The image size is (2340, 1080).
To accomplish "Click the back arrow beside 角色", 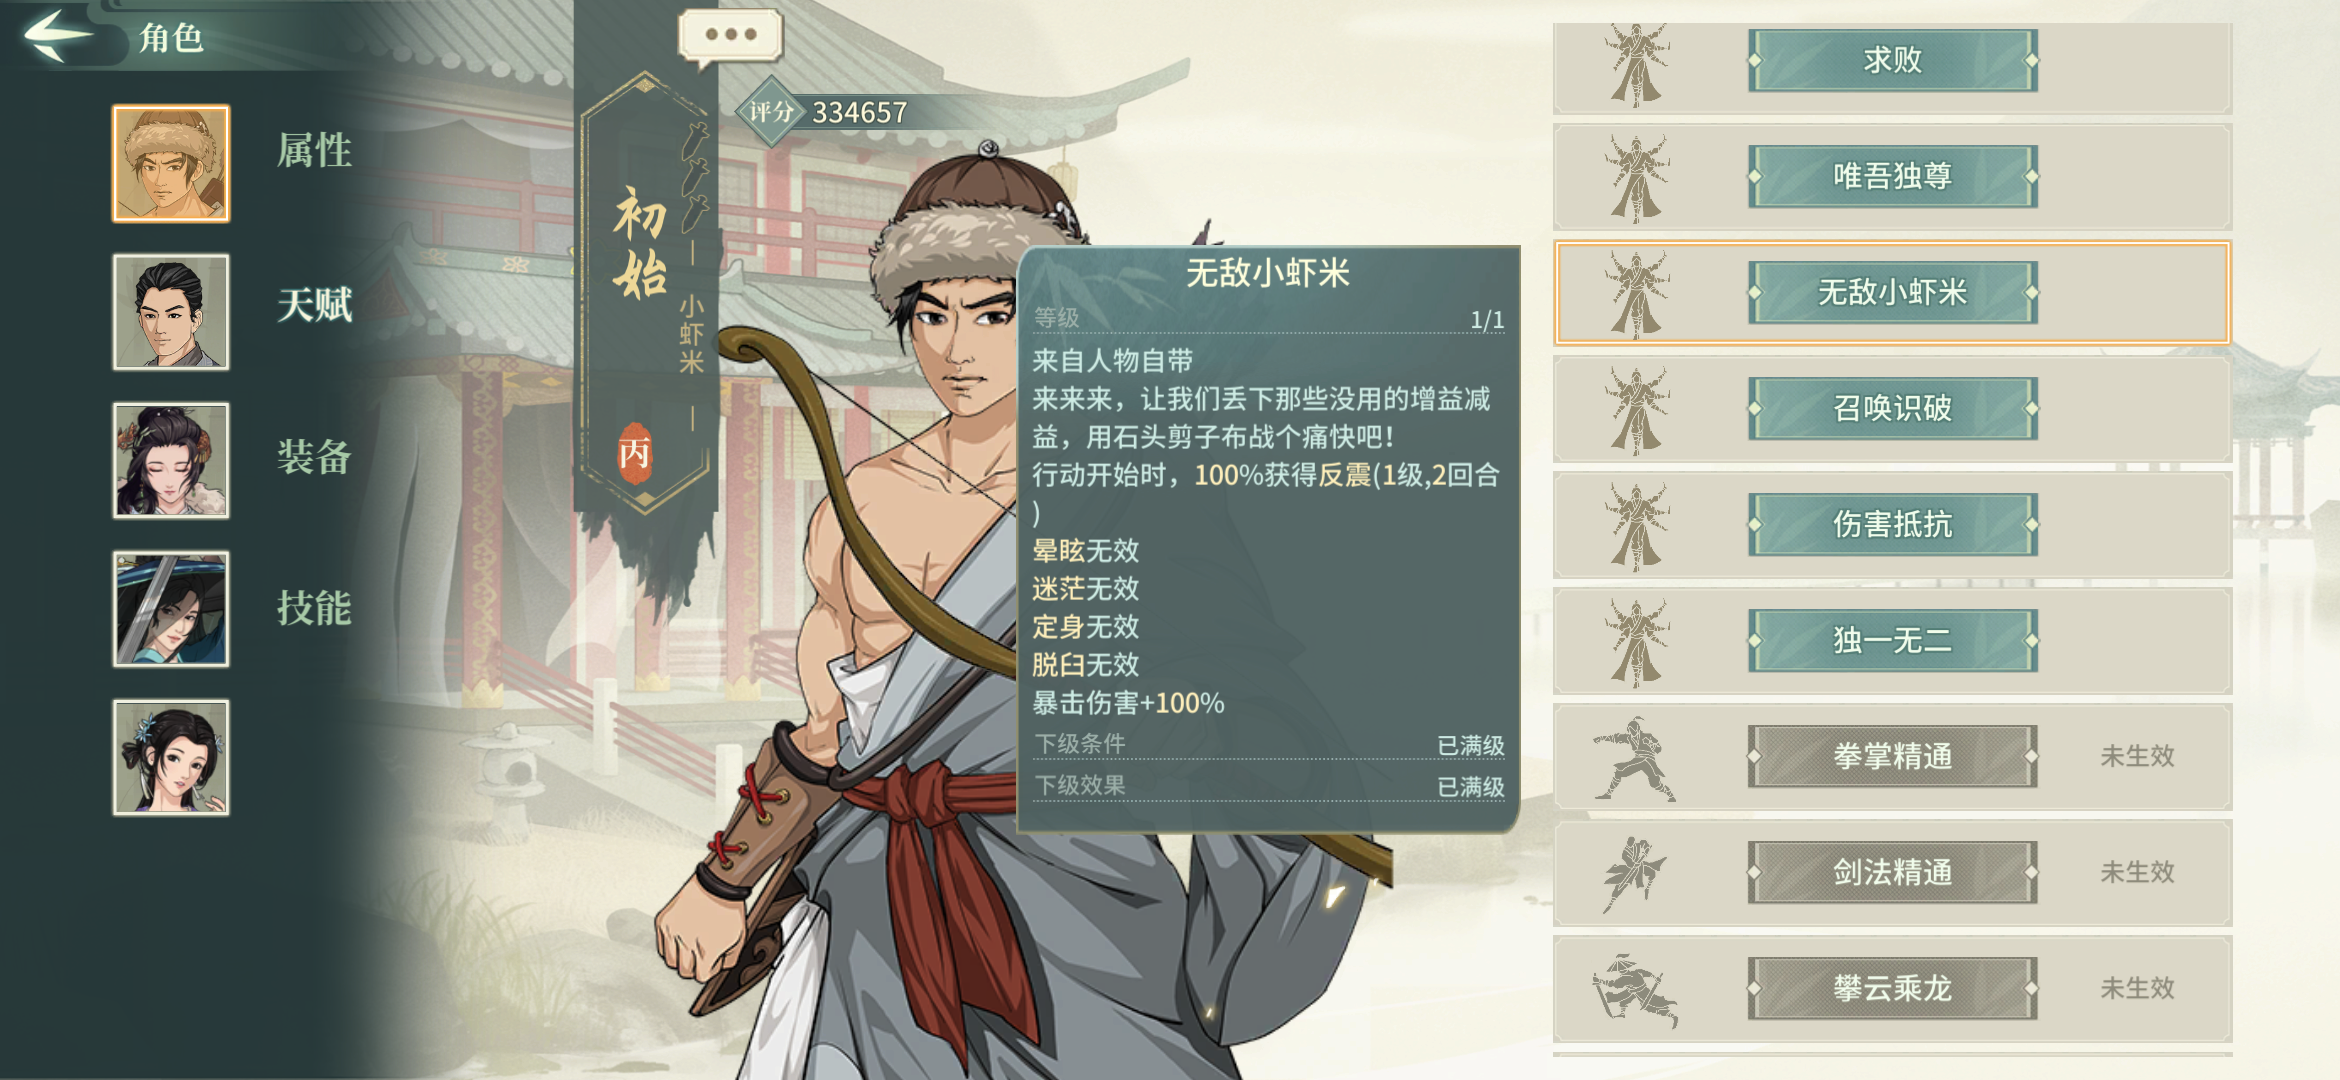I will (58, 35).
